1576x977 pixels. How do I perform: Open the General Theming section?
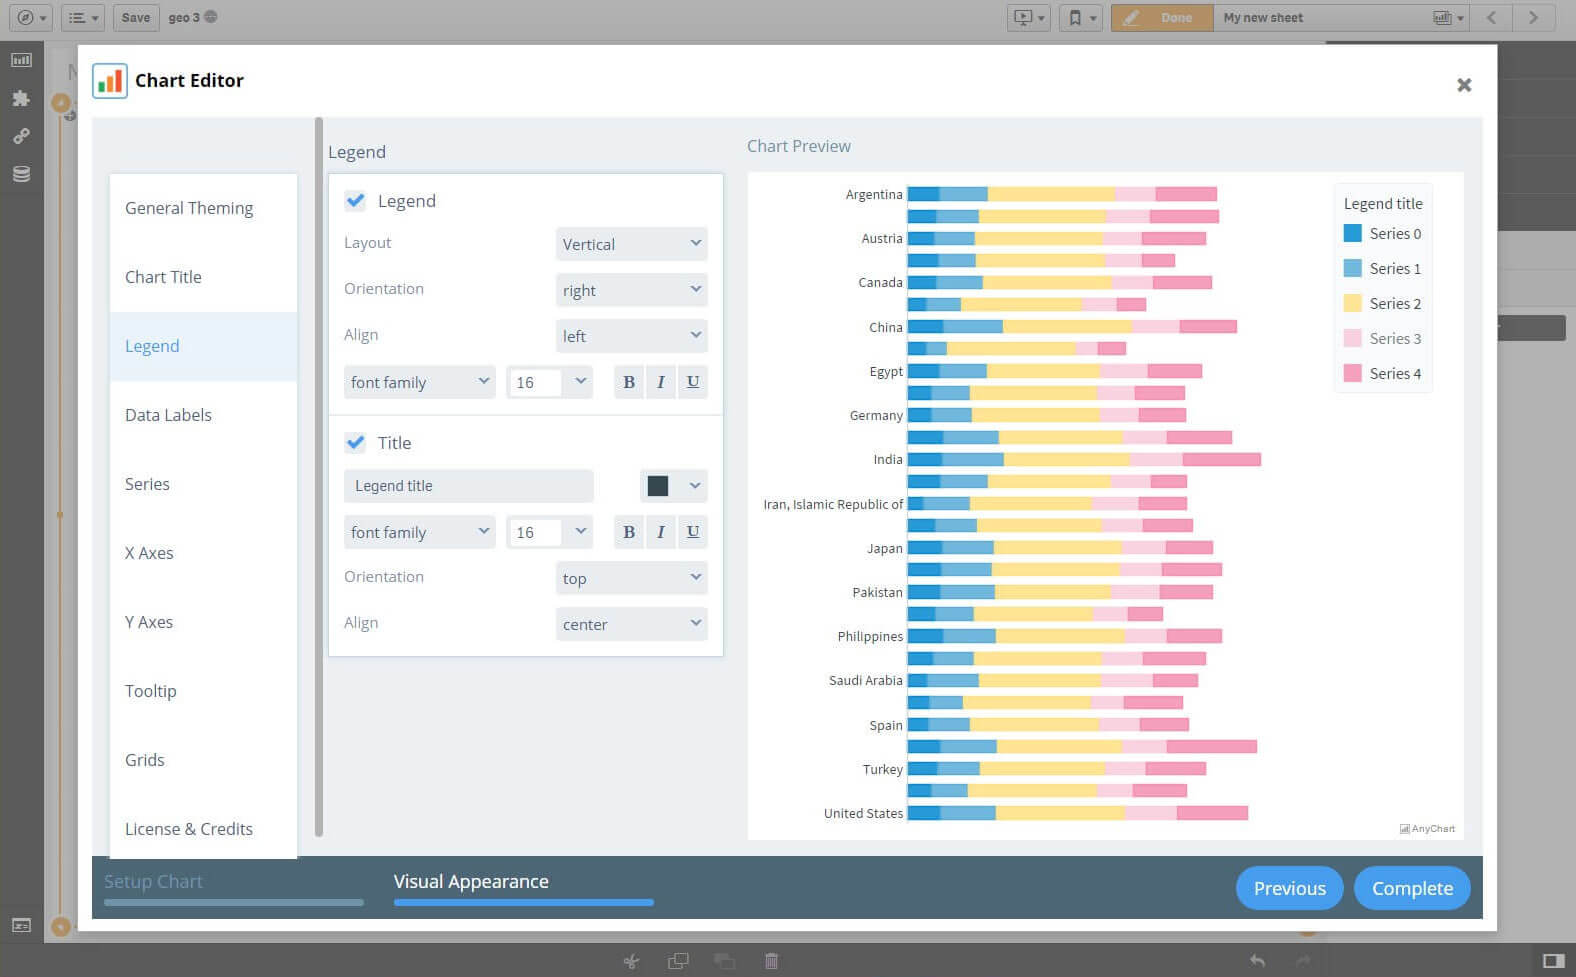click(x=203, y=208)
